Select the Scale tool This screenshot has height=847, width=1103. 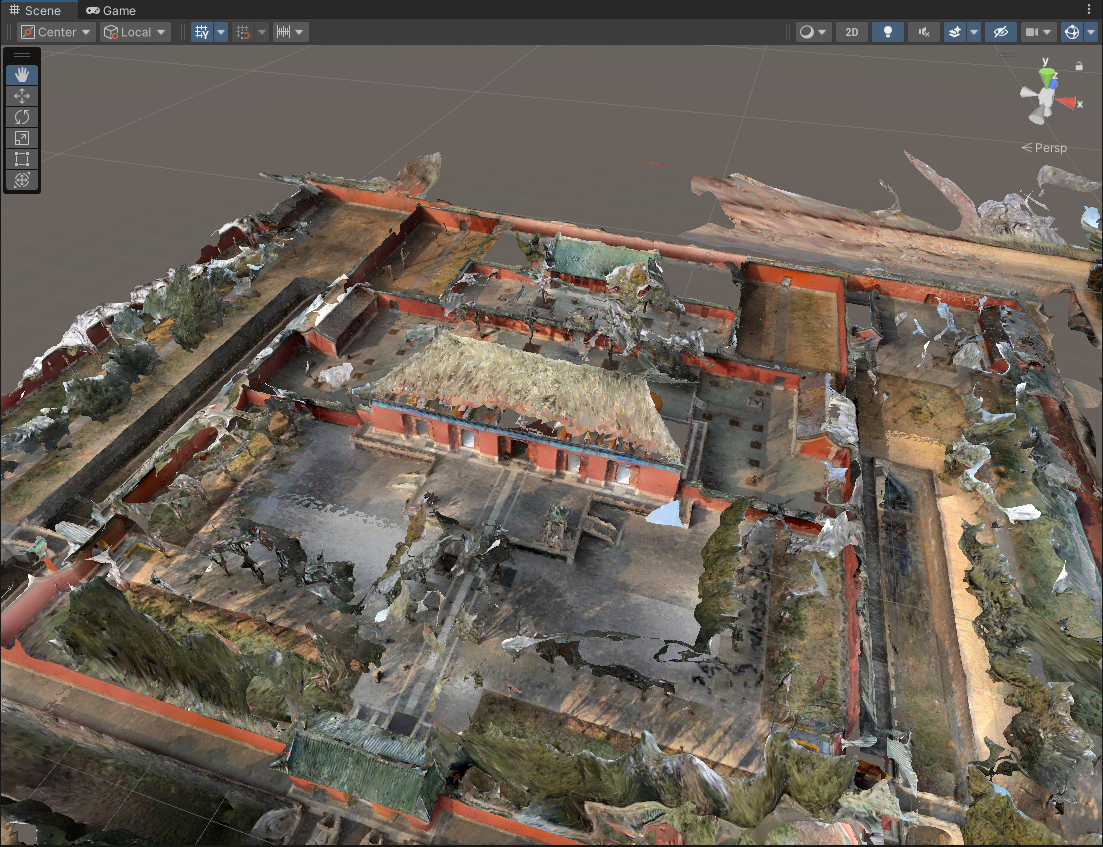(x=22, y=138)
